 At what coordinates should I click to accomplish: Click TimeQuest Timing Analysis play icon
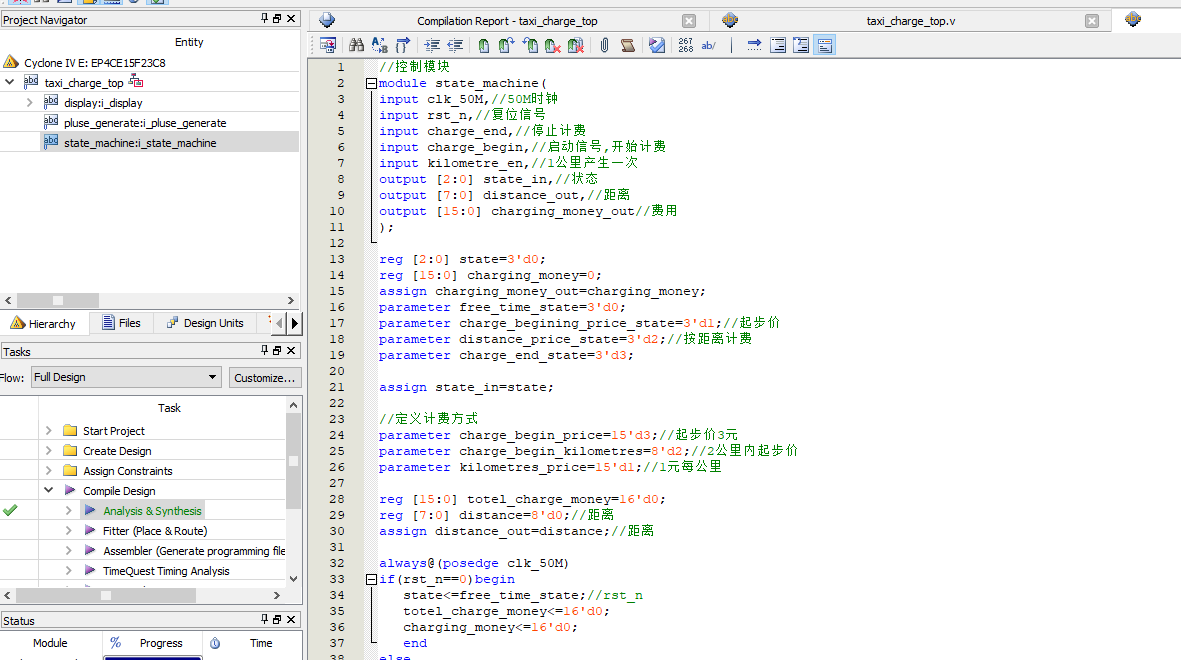90,571
